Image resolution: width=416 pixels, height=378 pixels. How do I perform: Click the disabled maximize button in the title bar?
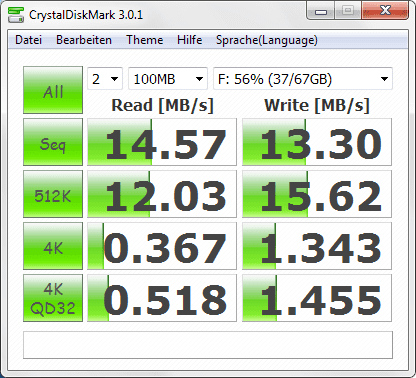348,10
